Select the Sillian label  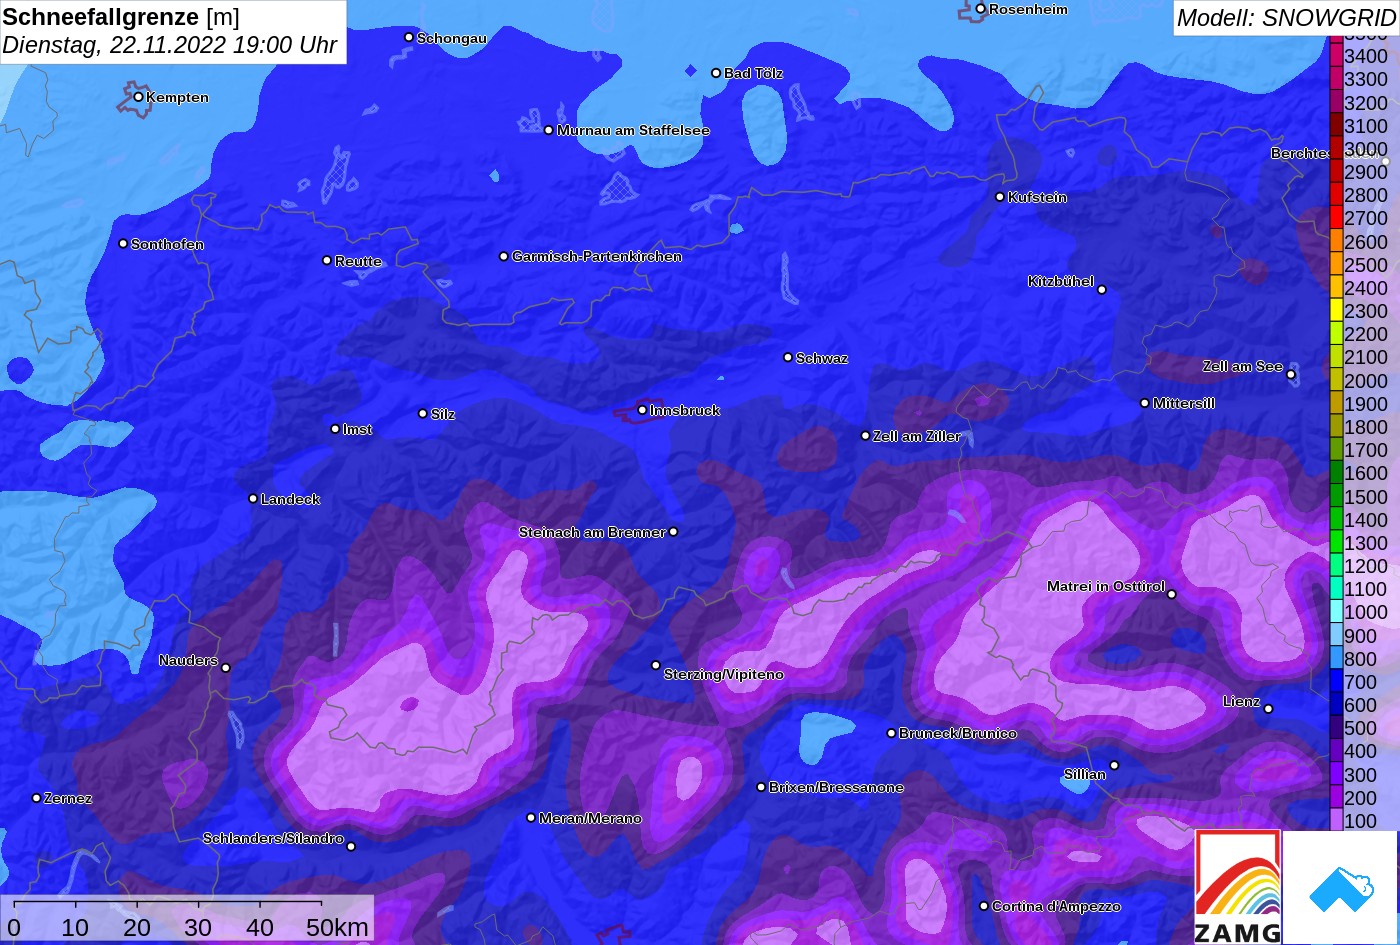[1085, 774]
